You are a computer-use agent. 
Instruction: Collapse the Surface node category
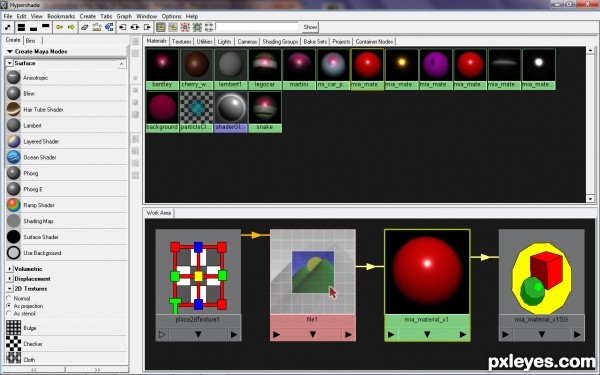point(9,63)
